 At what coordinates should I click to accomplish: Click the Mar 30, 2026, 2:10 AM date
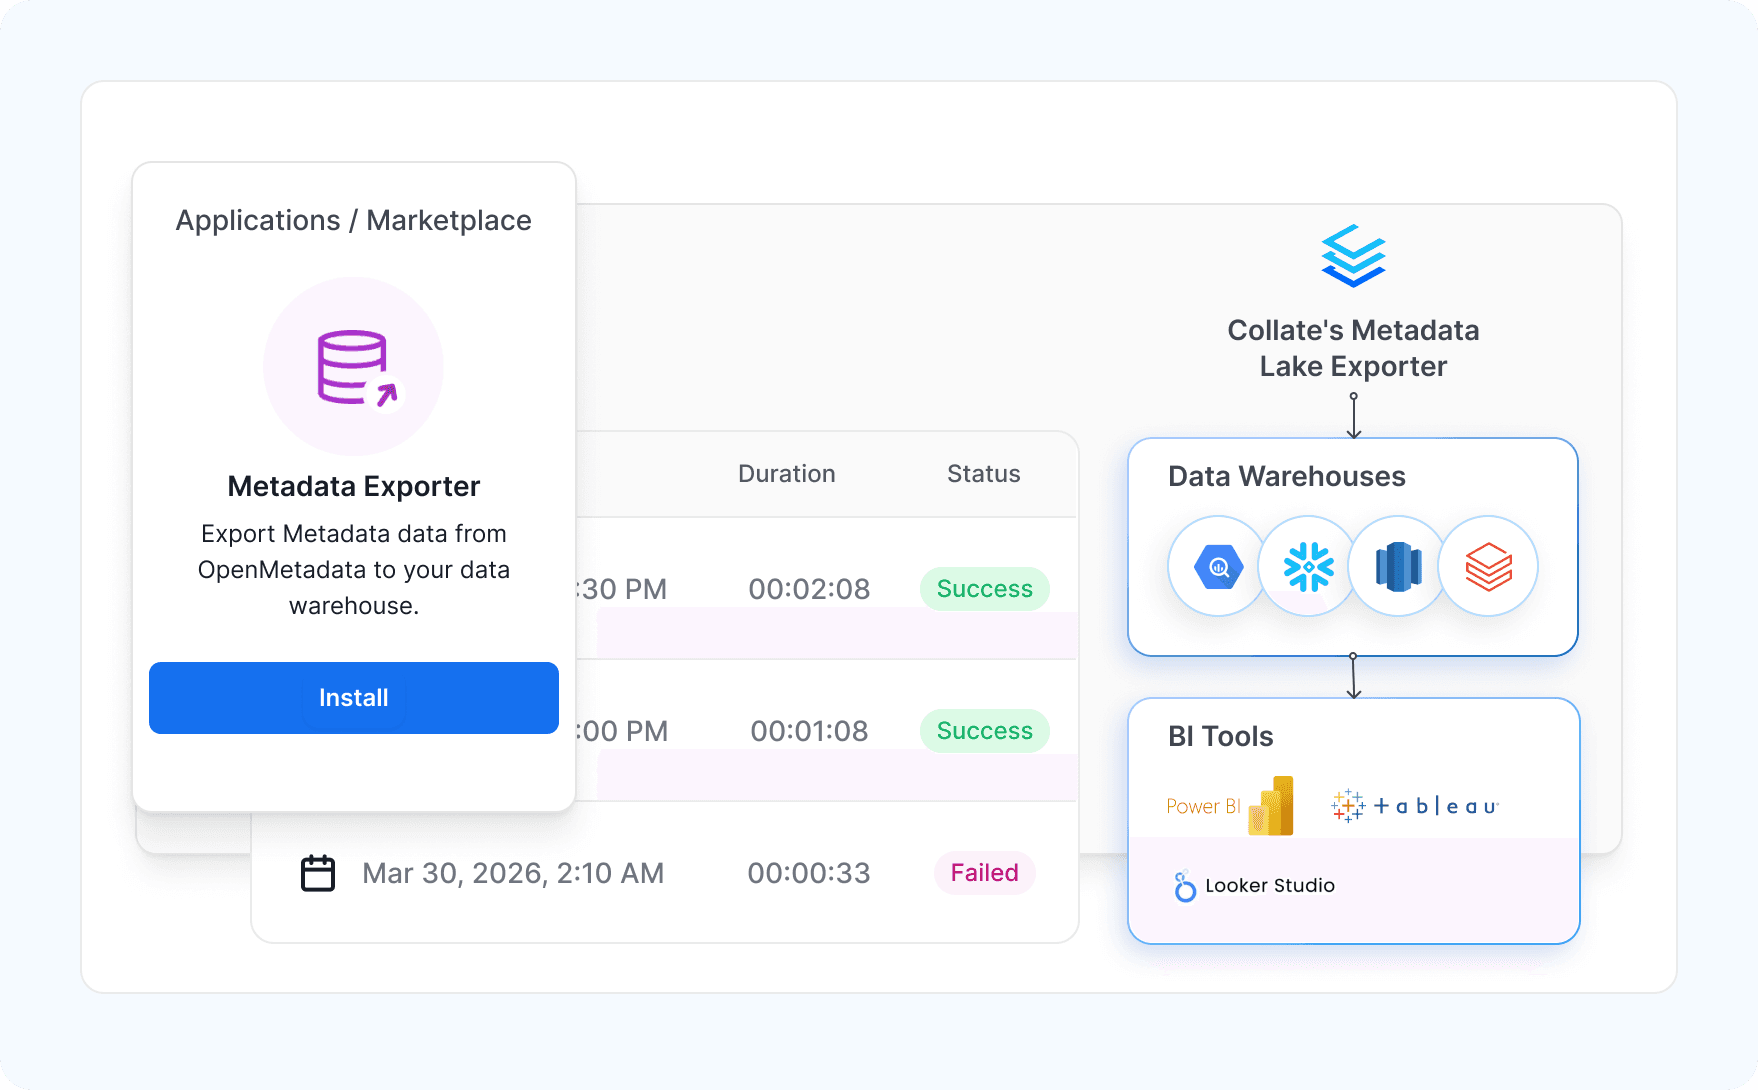(x=513, y=873)
